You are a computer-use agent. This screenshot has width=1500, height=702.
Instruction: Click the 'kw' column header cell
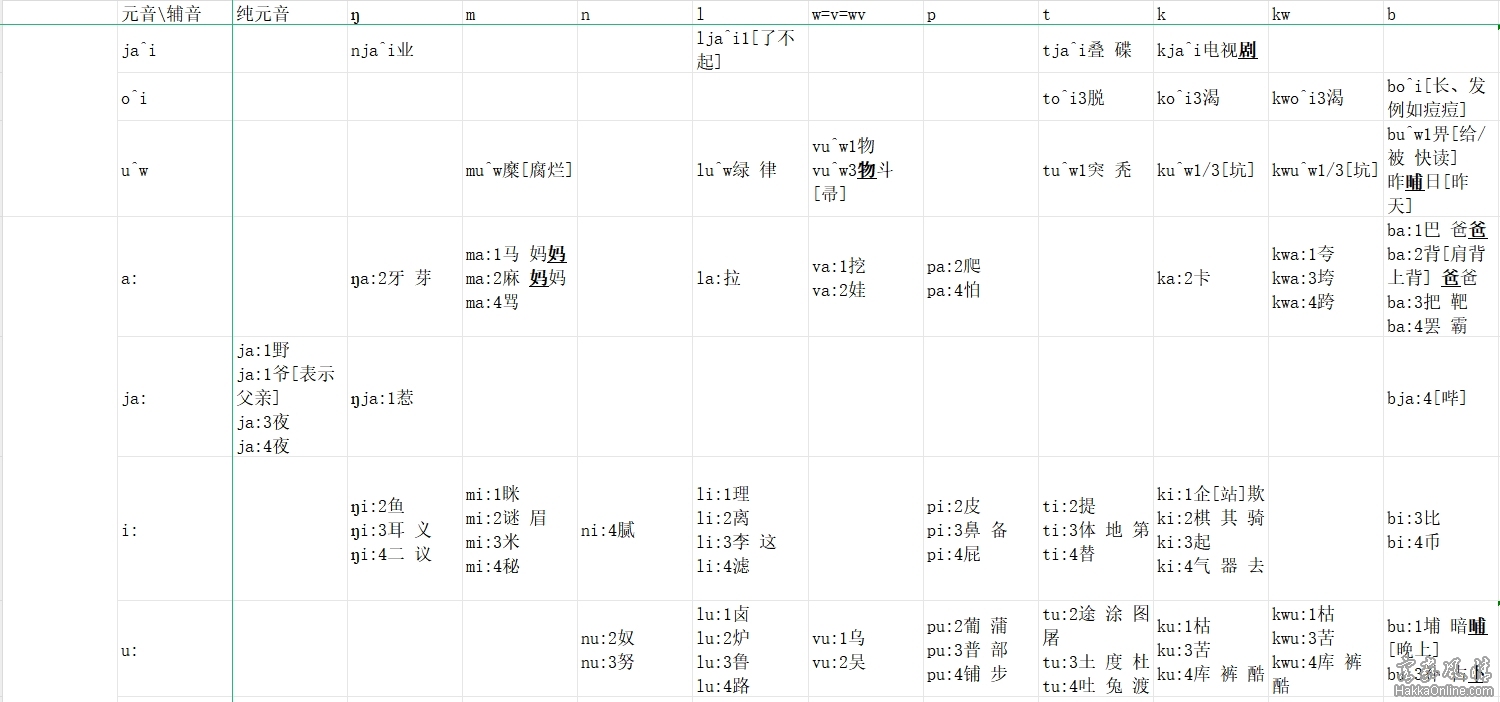[1325, 15]
